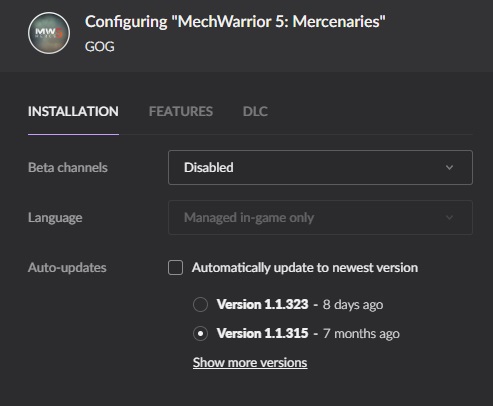Click the Version 1.1.315 label text
This screenshot has height=406, width=493.
(263, 333)
